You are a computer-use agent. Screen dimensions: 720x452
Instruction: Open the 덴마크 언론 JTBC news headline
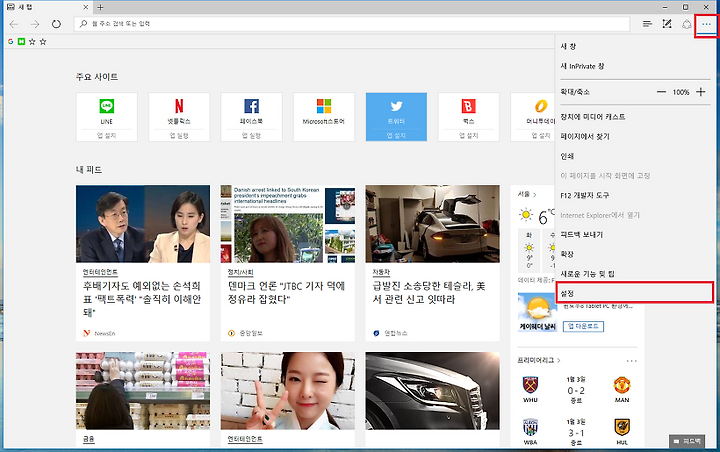click(287, 293)
